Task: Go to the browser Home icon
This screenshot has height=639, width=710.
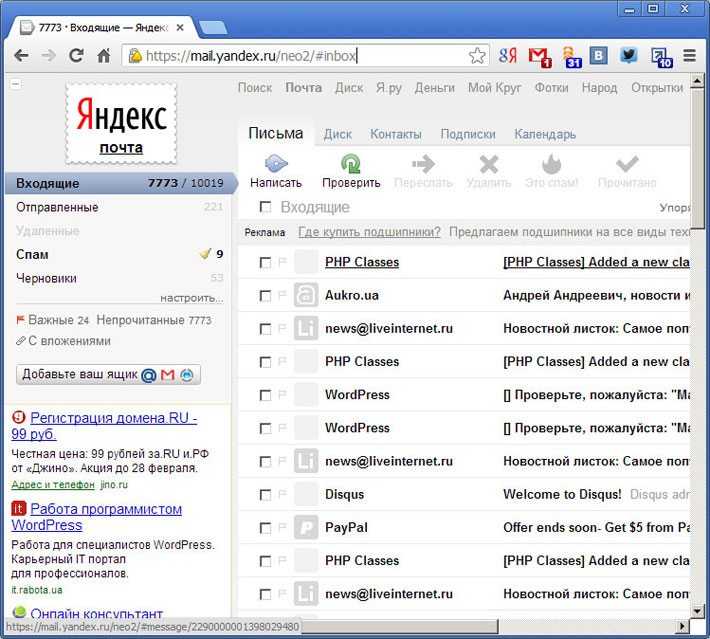Action: 104,56
